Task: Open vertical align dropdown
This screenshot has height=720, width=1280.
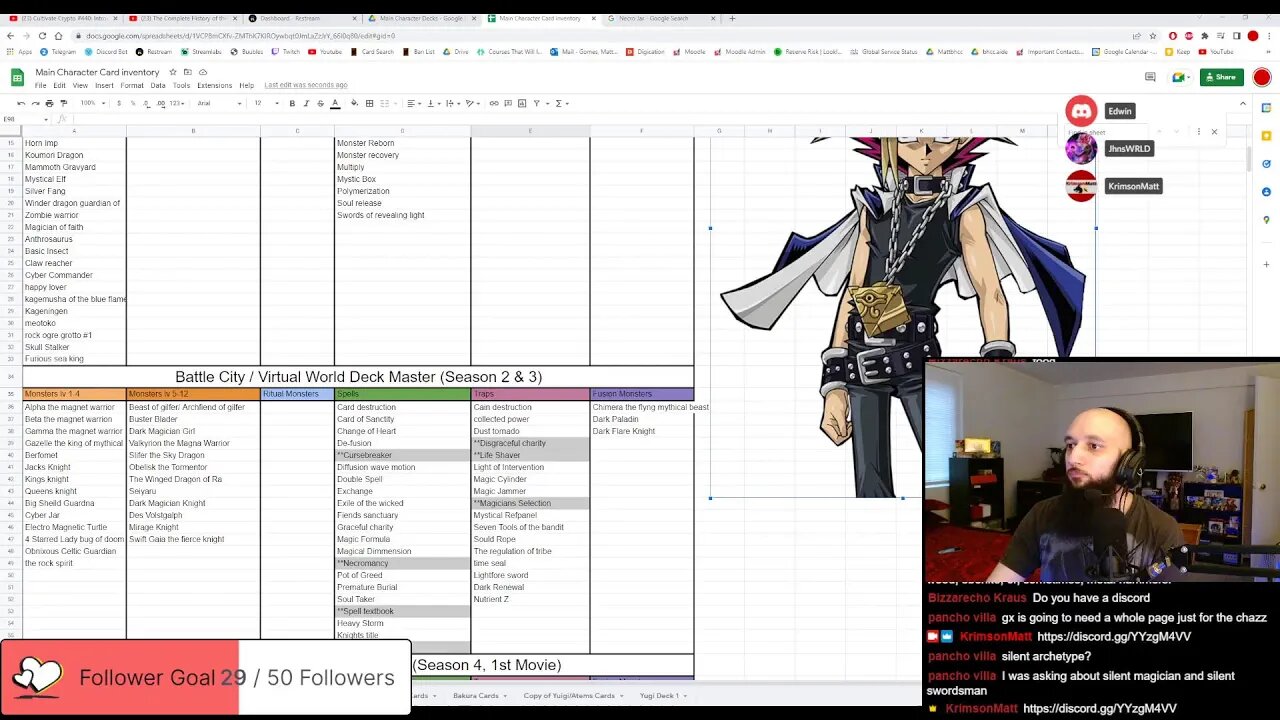Action: (x=432, y=103)
